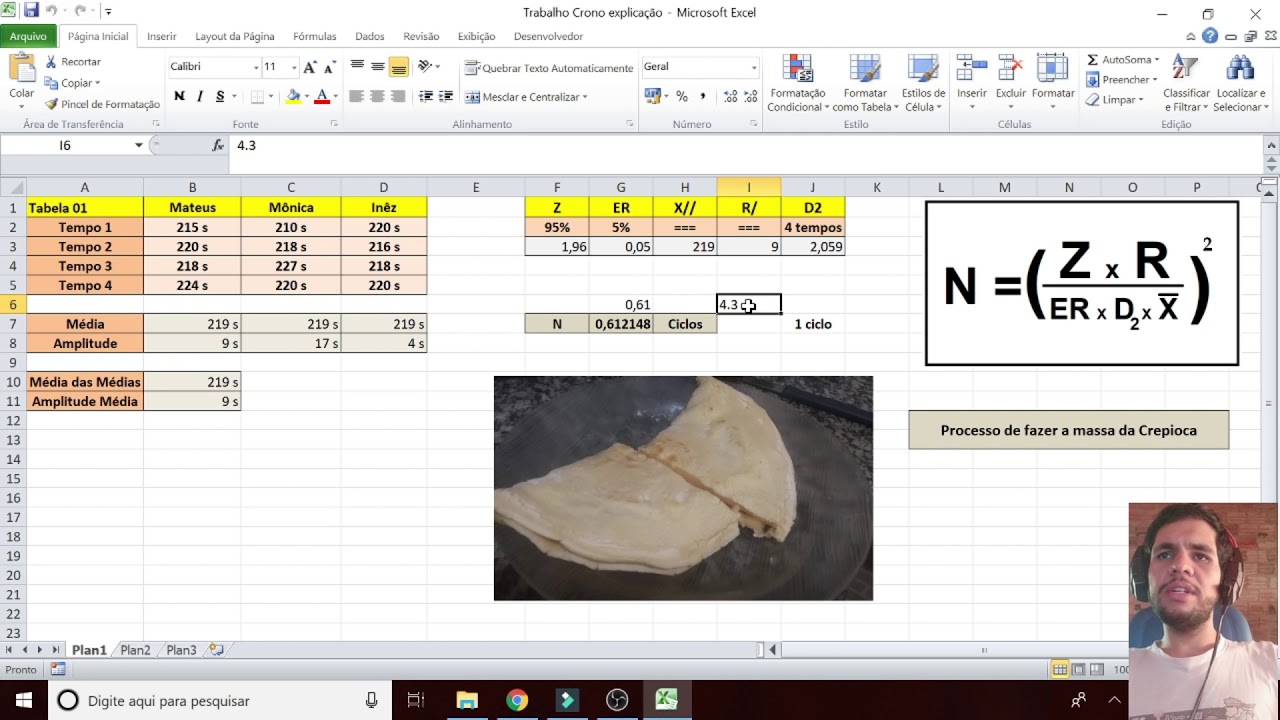Open File Explorer from the taskbar
This screenshot has width=1280, height=720.
coord(467,700)
